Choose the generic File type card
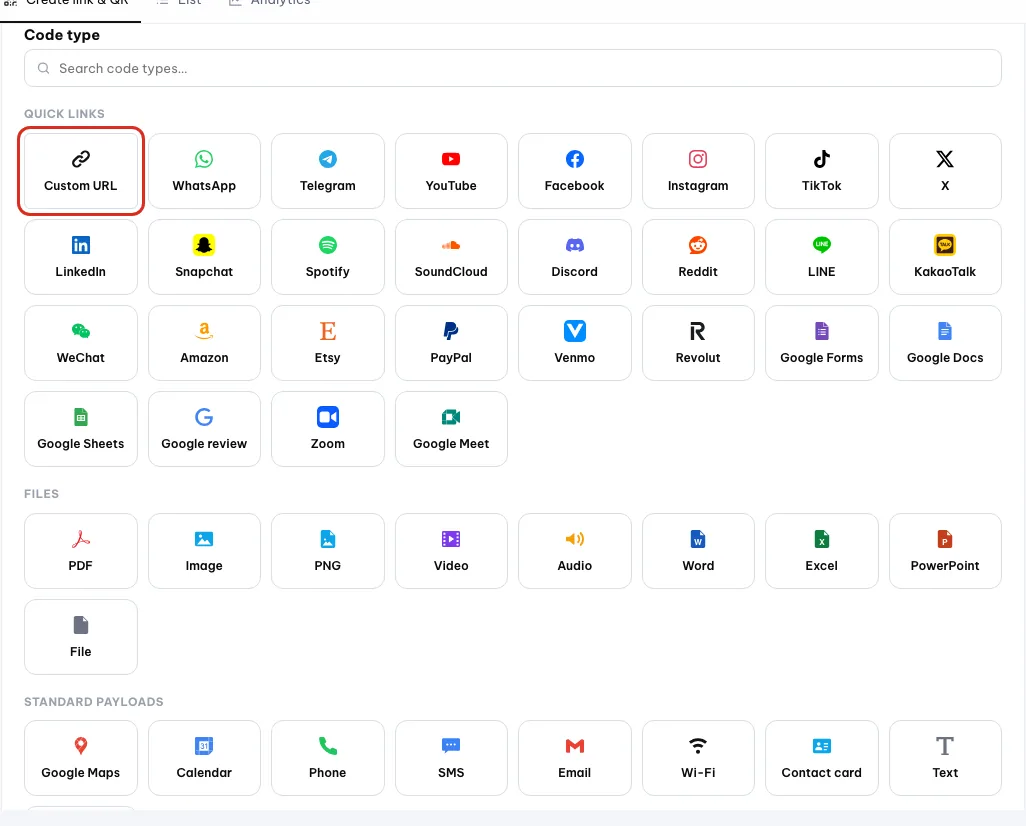The height and width of the screenshot is (826, 1026). click(x=80, y=637)
